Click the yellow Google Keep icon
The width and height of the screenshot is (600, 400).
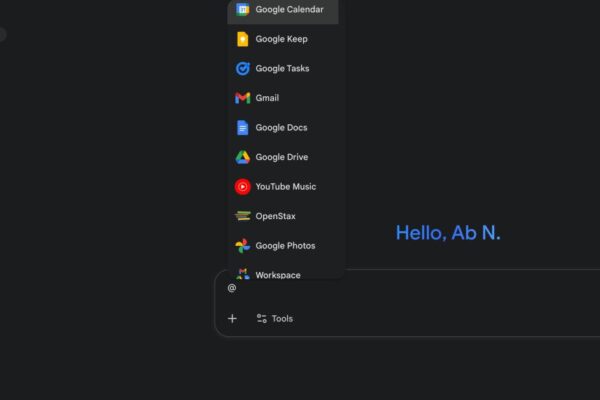tap(242, 39)
